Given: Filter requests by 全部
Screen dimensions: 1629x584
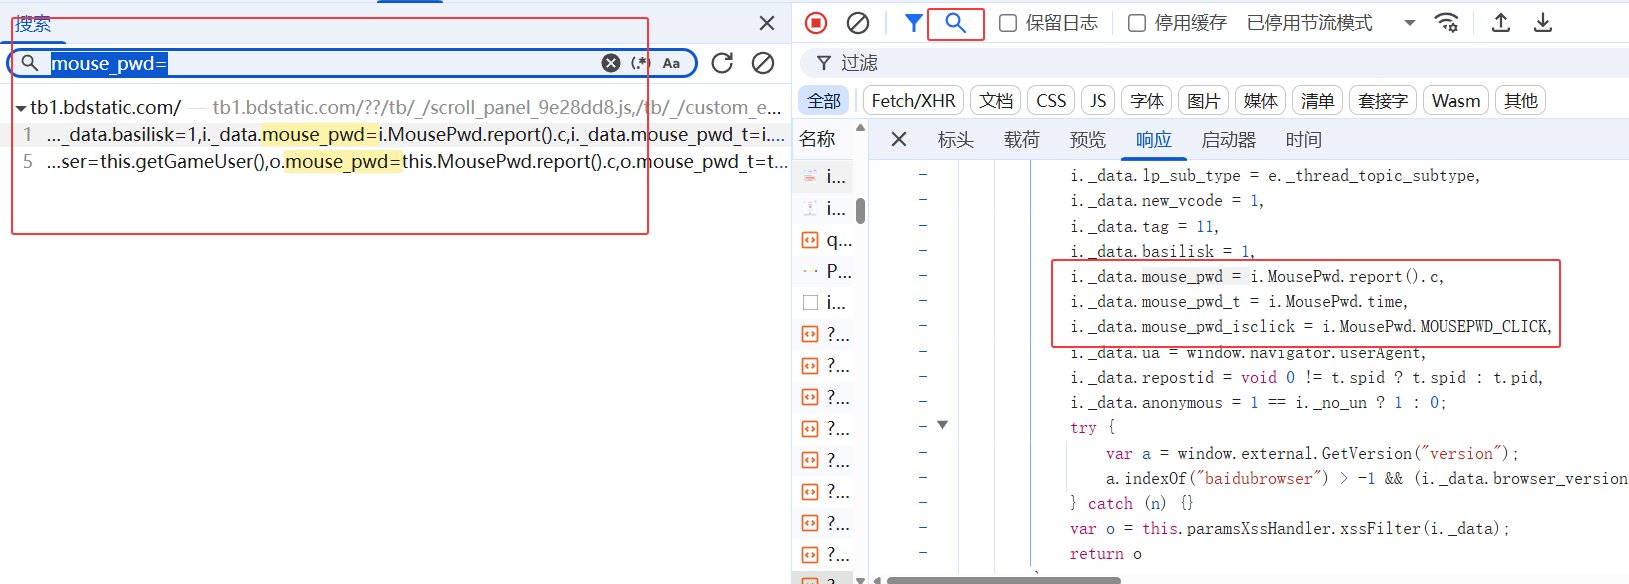Looking at the screenshot, I should (824, 101).
